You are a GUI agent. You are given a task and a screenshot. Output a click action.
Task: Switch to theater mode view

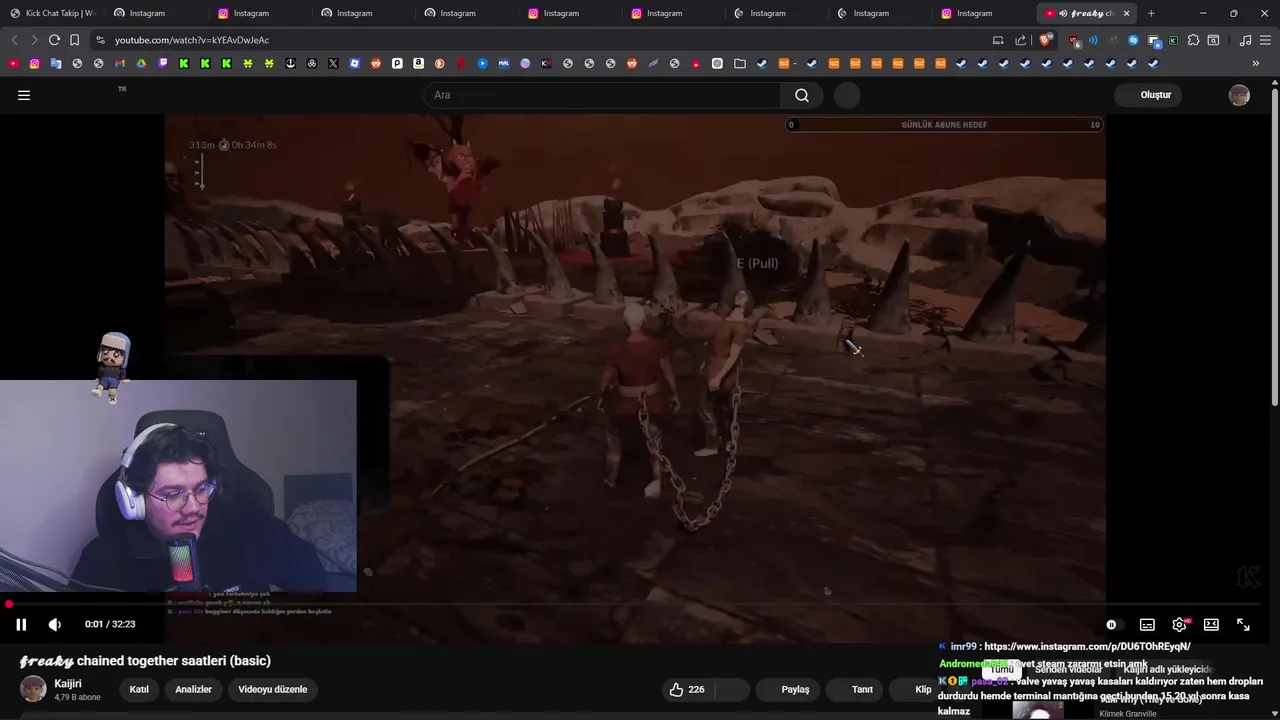point(1211,624)
